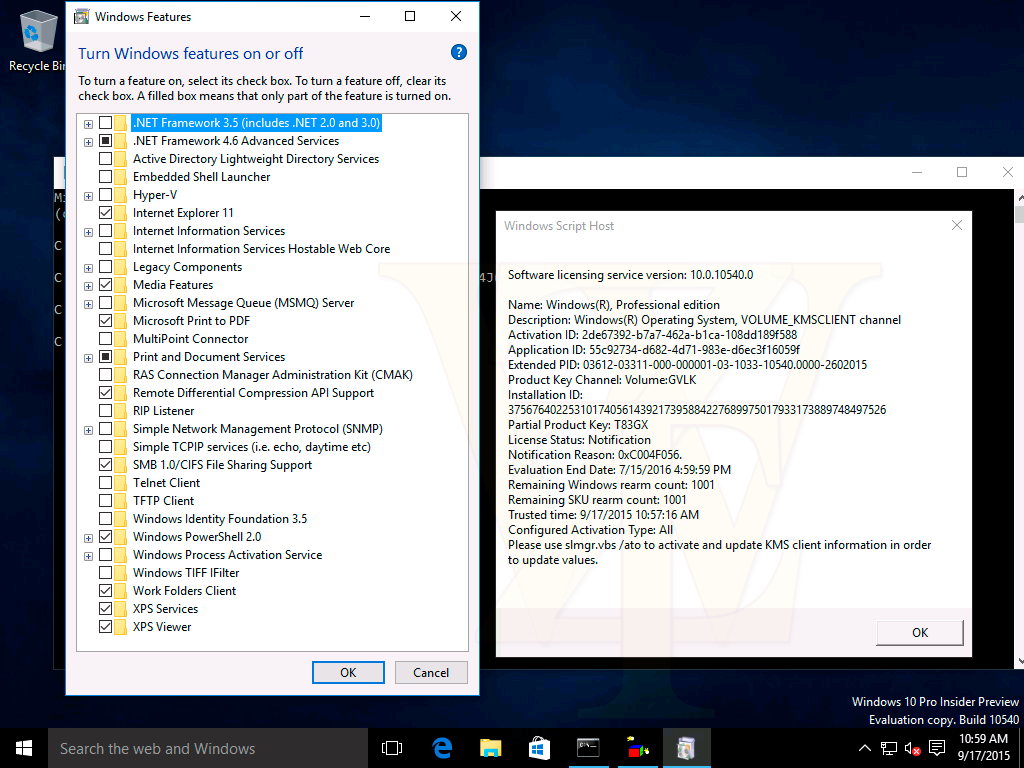The image size is (1024, 768).
Task: Expand the Hyper-V tree node
Action: (x=88, y=196)
